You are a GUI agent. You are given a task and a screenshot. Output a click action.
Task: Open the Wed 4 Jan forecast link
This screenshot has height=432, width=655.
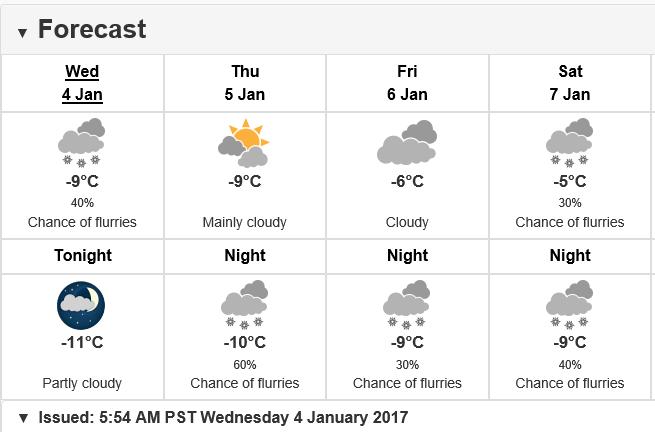pos(82,83)
